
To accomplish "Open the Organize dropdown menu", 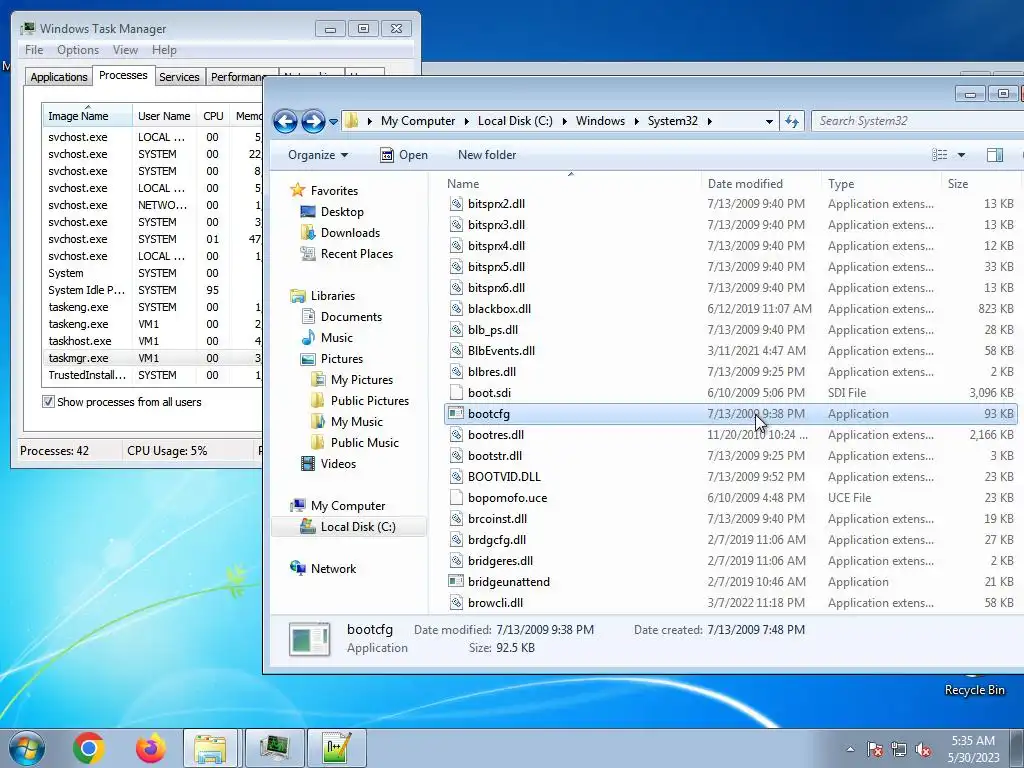I will [318, 155].
